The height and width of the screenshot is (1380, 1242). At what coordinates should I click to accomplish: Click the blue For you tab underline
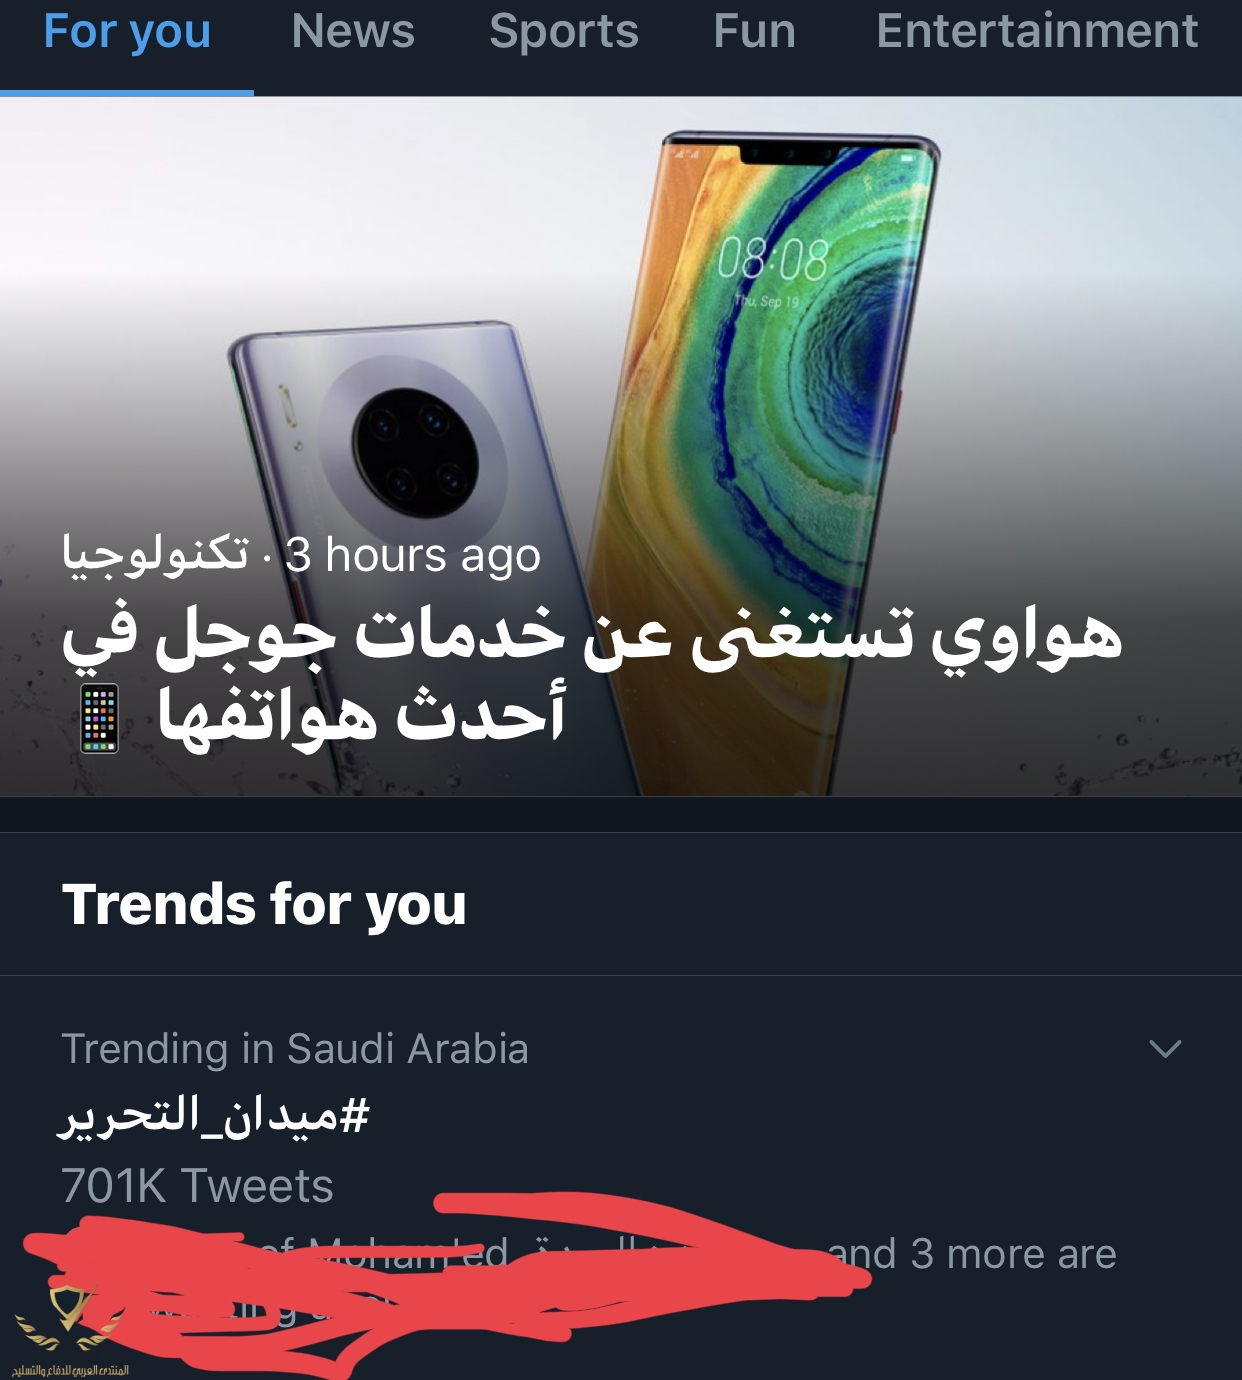coord(127,93)
